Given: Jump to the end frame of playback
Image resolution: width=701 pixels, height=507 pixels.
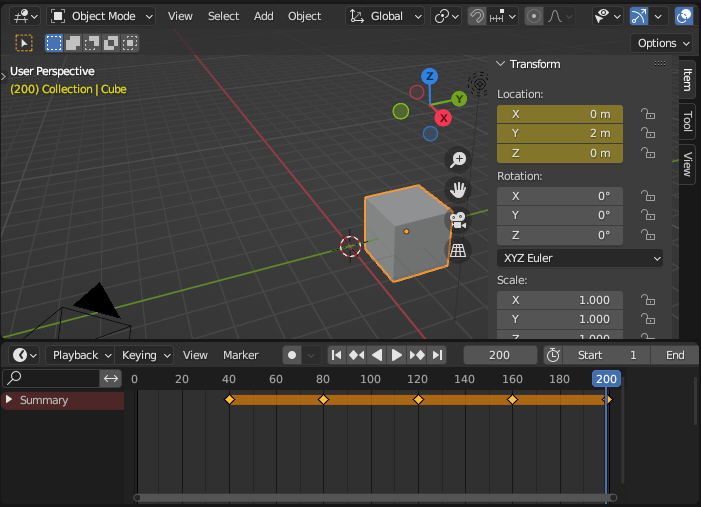Looking at the screenshot, I should coord(437,355).
